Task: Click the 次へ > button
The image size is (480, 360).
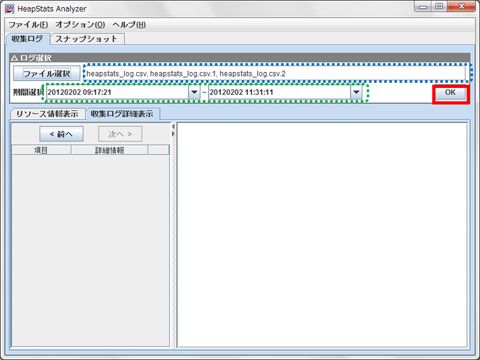Action: tap(120, 134)
